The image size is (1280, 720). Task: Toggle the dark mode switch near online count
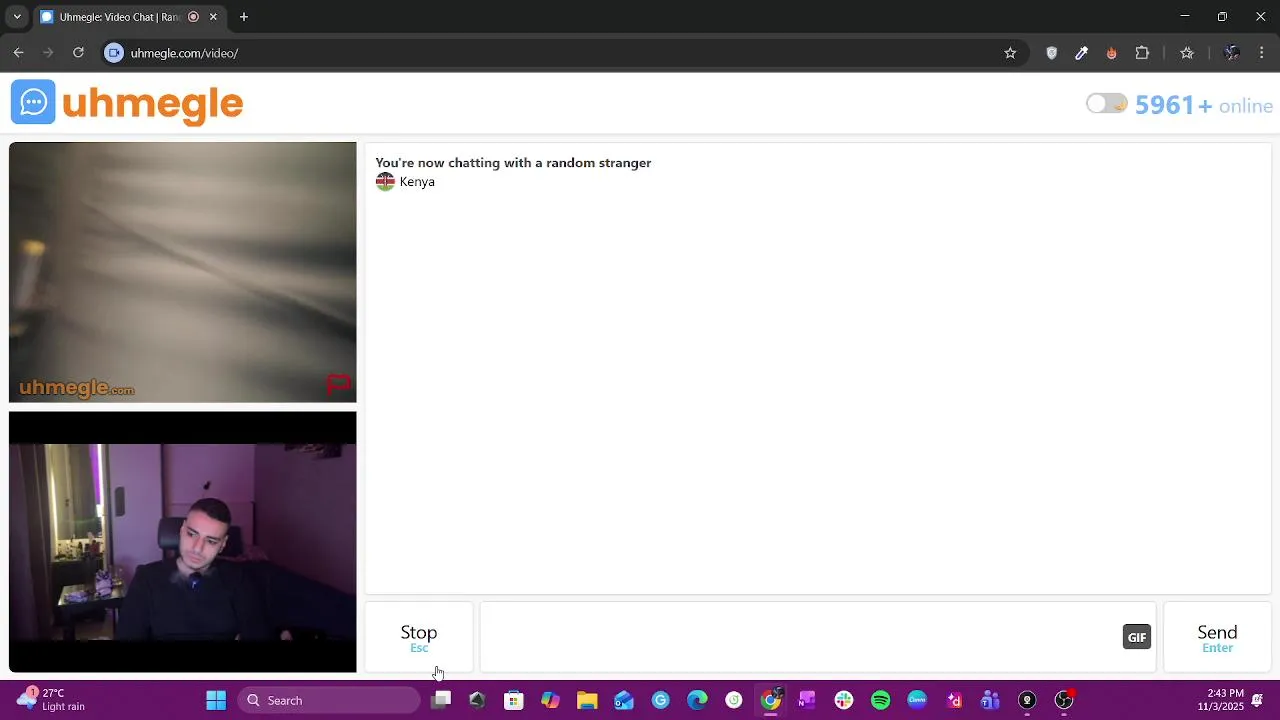1107,104
